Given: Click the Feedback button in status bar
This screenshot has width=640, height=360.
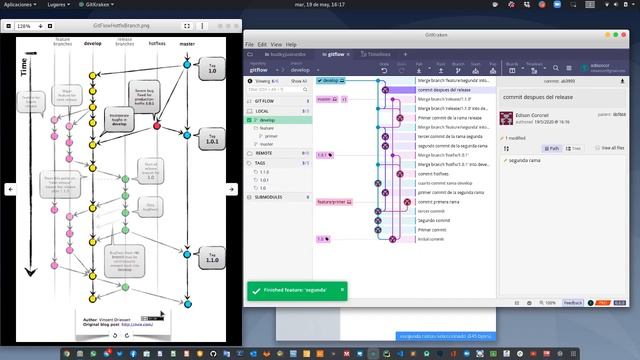Looking at the screenshot, I should [x=573, y=303].
